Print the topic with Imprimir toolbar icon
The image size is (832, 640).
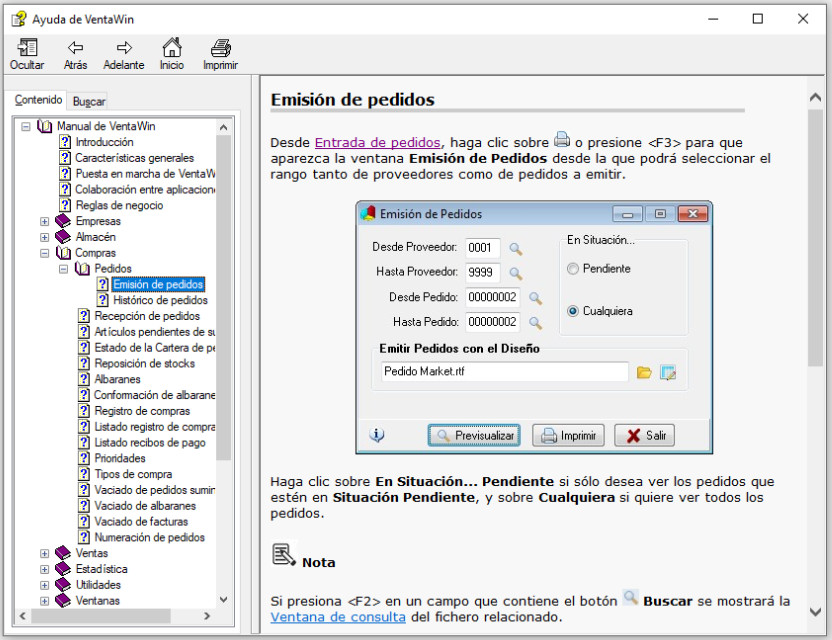[x=221, y=48]
